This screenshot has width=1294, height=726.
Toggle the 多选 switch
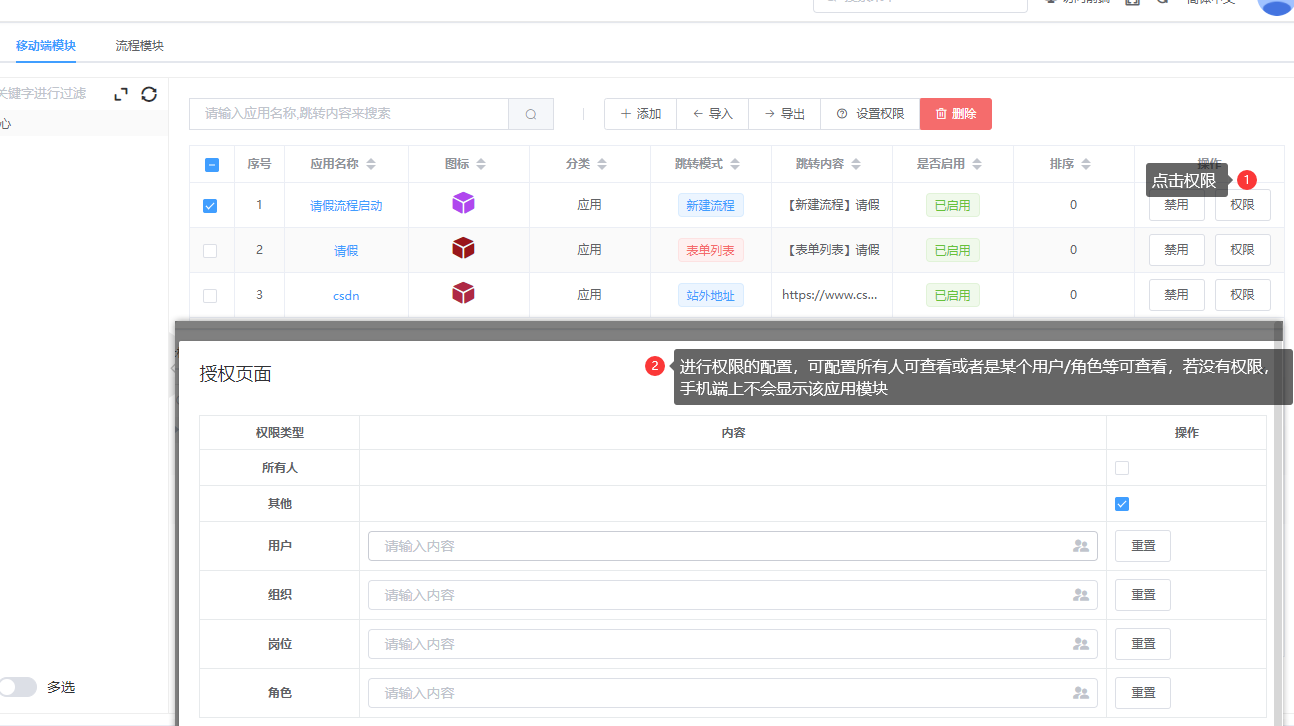click(x=19, y=687)
